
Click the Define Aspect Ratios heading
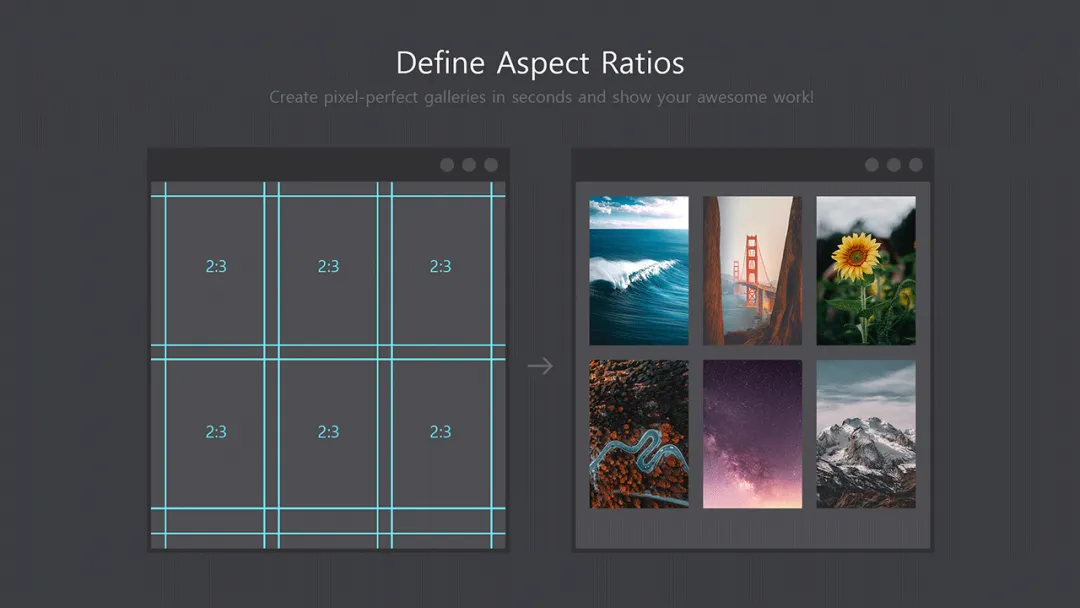click(x=540, y=63)
